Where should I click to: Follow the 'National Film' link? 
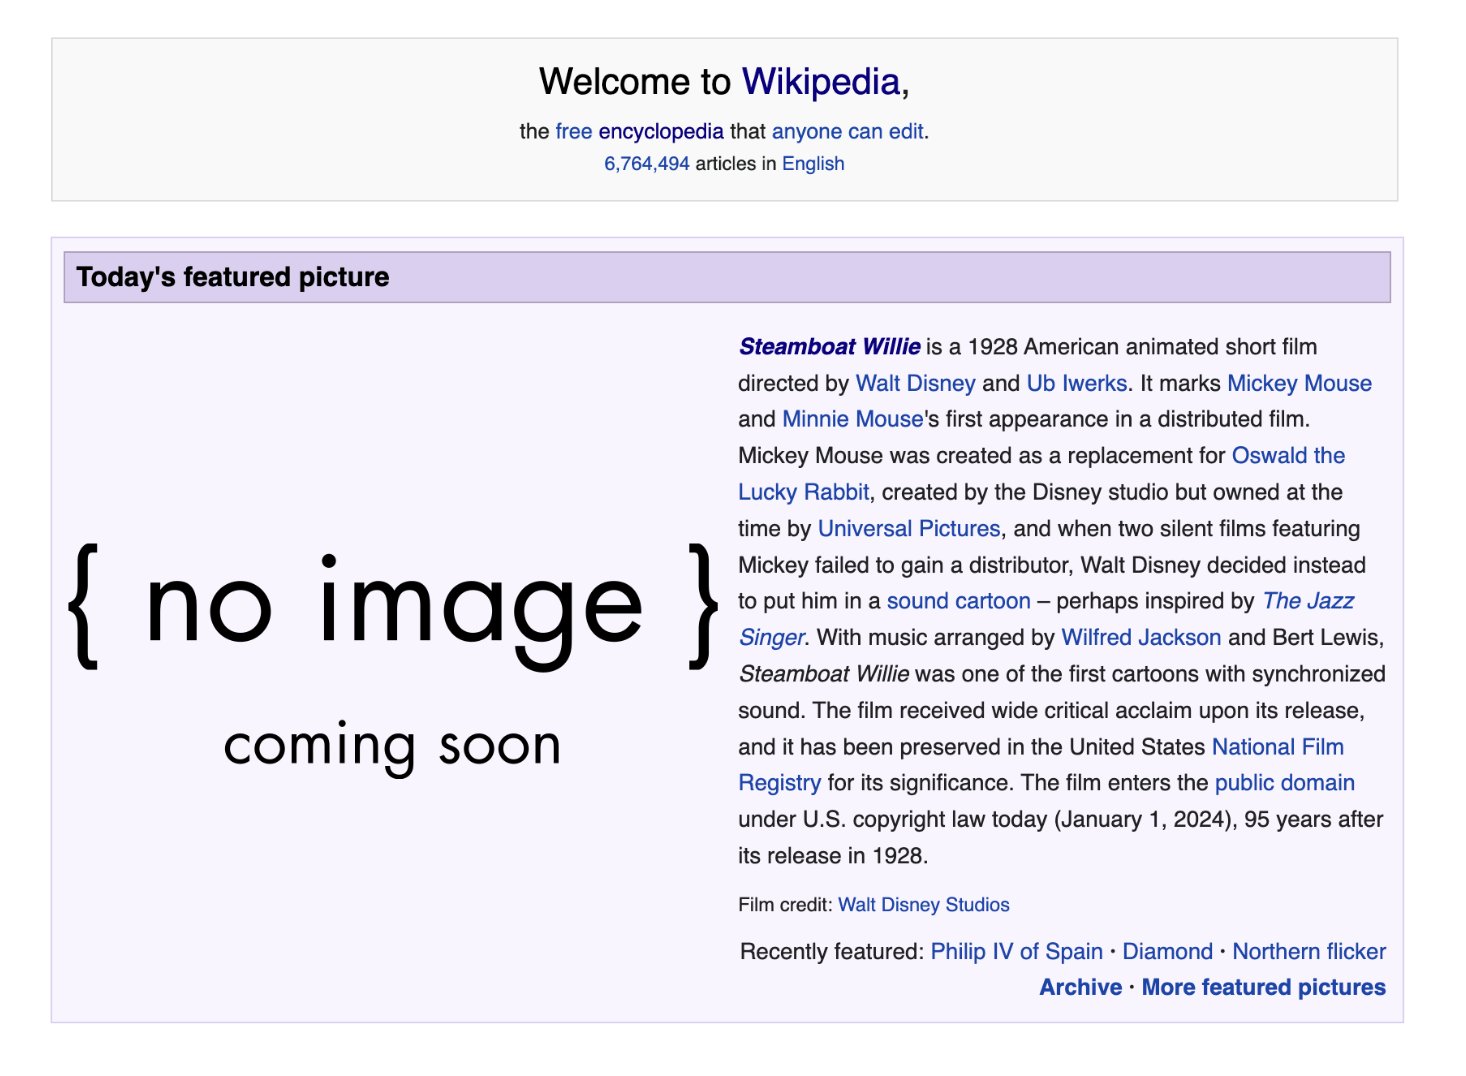[x=1278, y=747]
